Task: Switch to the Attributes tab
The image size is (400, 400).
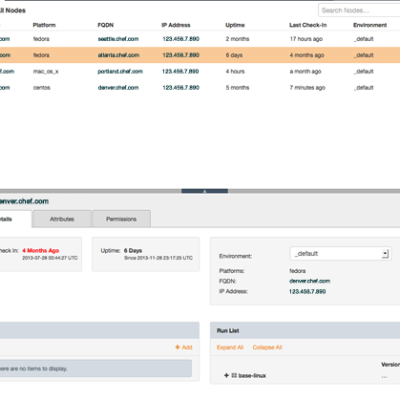Action: pos(62,219)
